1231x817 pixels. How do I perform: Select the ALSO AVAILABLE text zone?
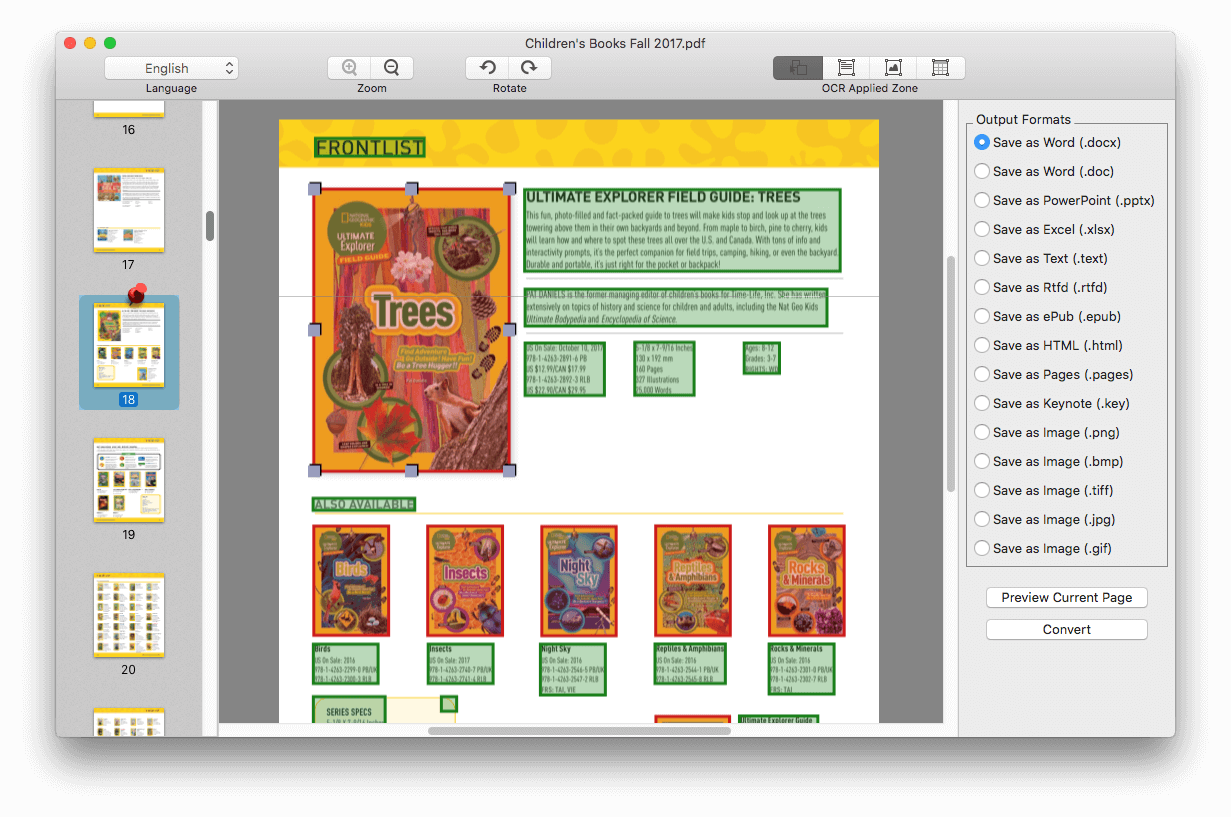click(364, 504)
